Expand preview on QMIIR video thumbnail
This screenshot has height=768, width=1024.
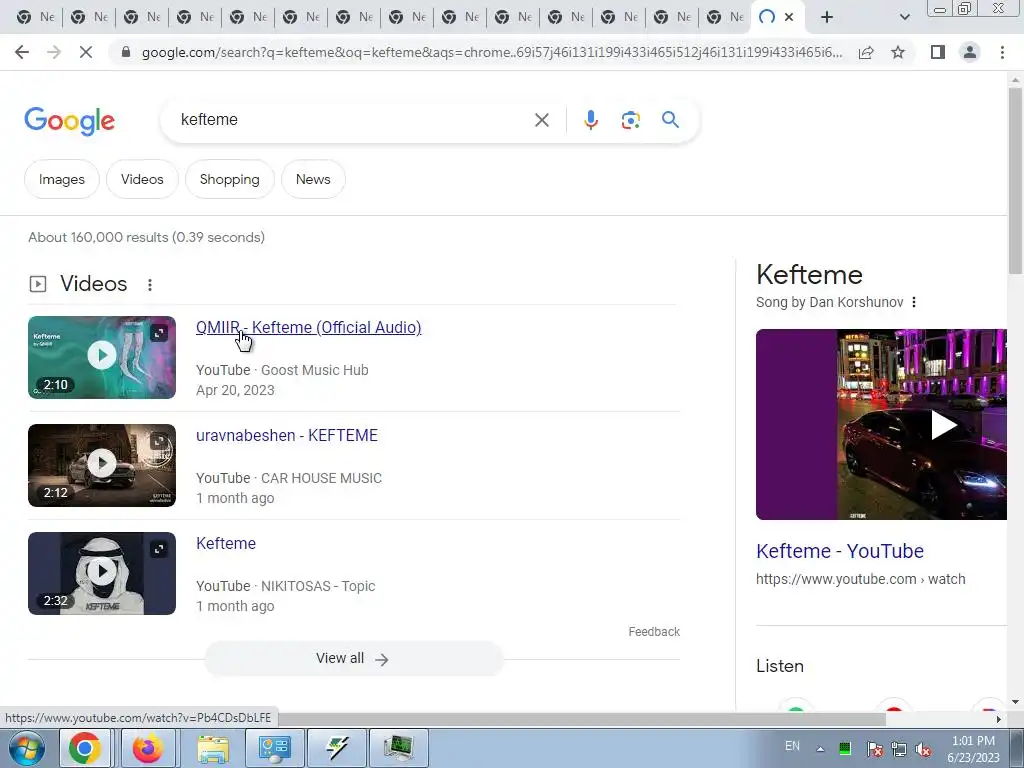(x=159, y=333)
